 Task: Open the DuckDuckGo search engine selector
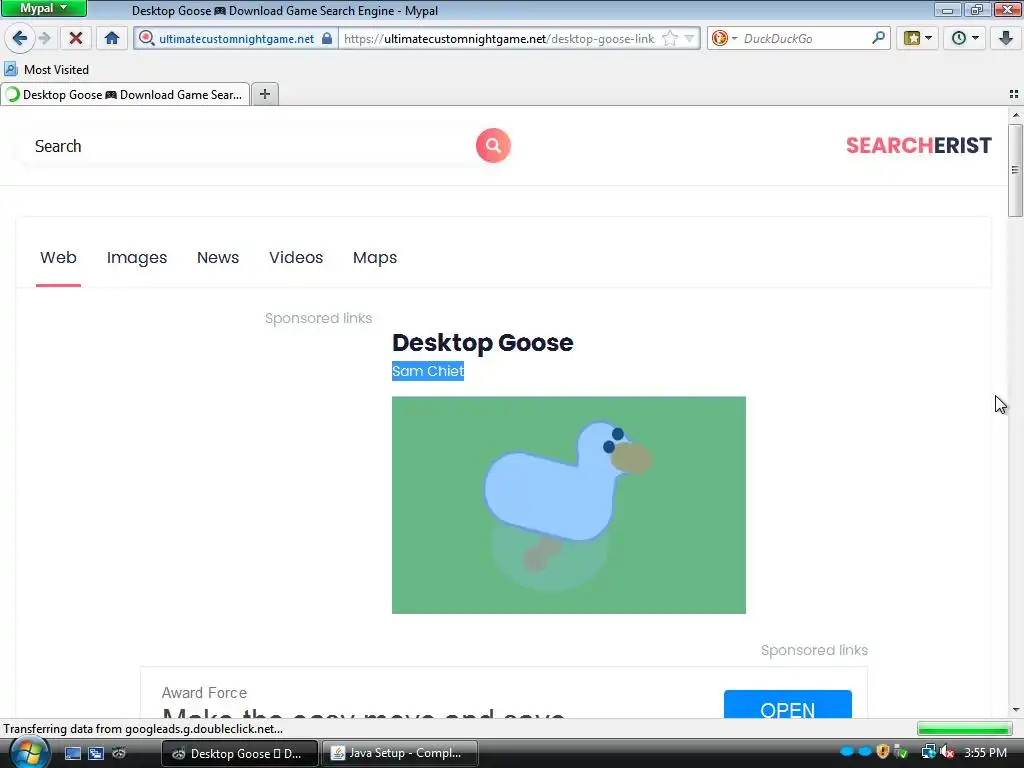pos(724,38)
